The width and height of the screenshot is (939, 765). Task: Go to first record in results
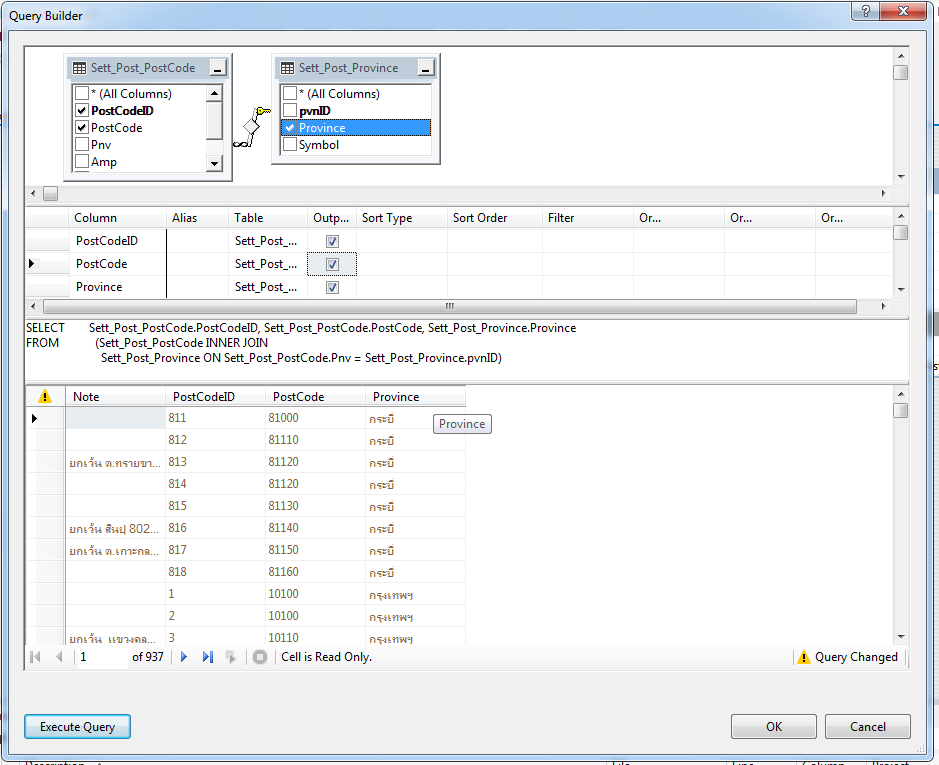(36, 657)
